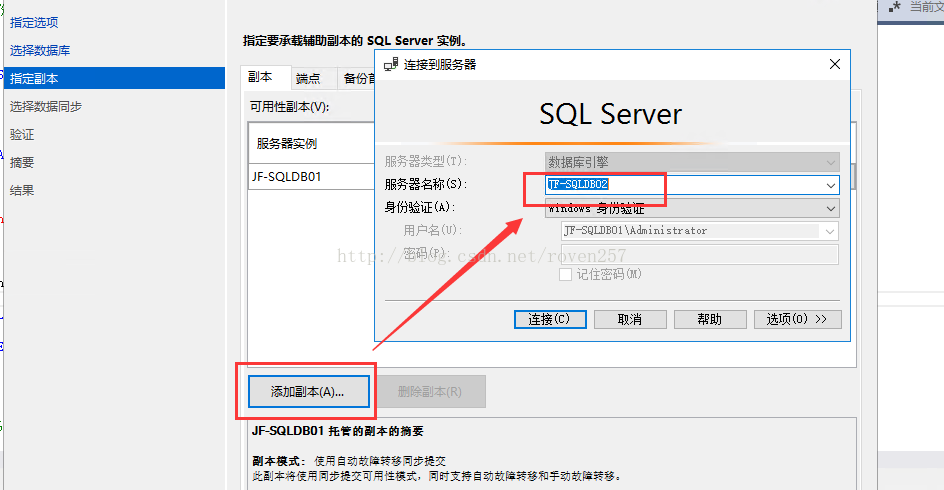
Task: Click the Availability Replicas (可用性副本) label
Action: 290,107
